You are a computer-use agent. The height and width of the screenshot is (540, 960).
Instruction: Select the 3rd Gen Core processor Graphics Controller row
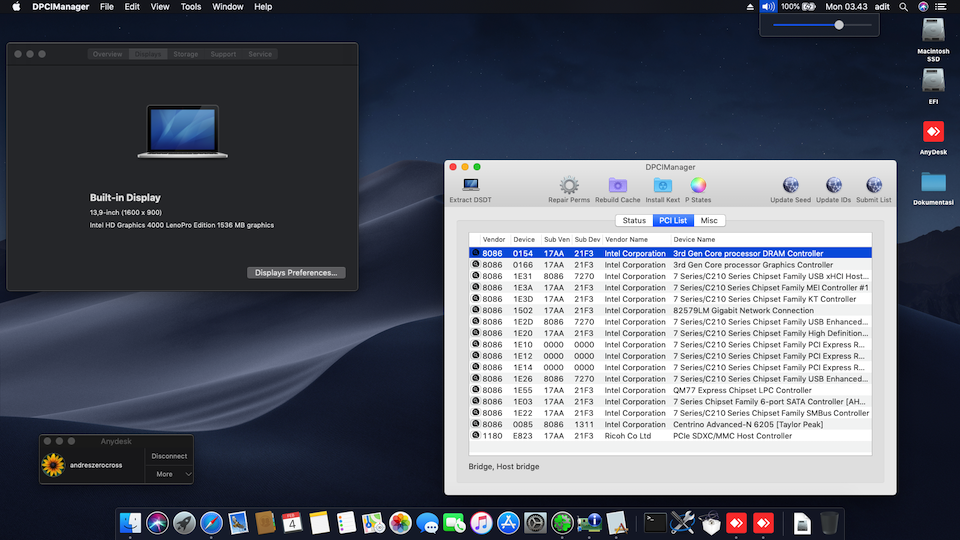(670, 264)
